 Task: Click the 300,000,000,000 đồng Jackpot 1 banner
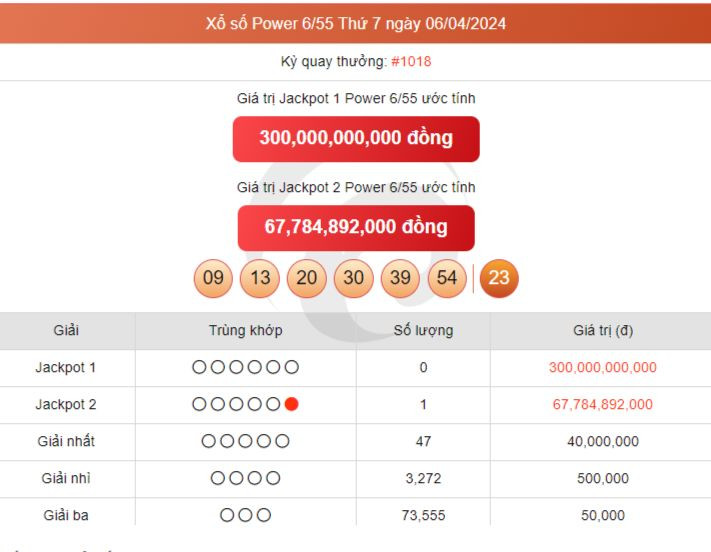pos(355,138)
